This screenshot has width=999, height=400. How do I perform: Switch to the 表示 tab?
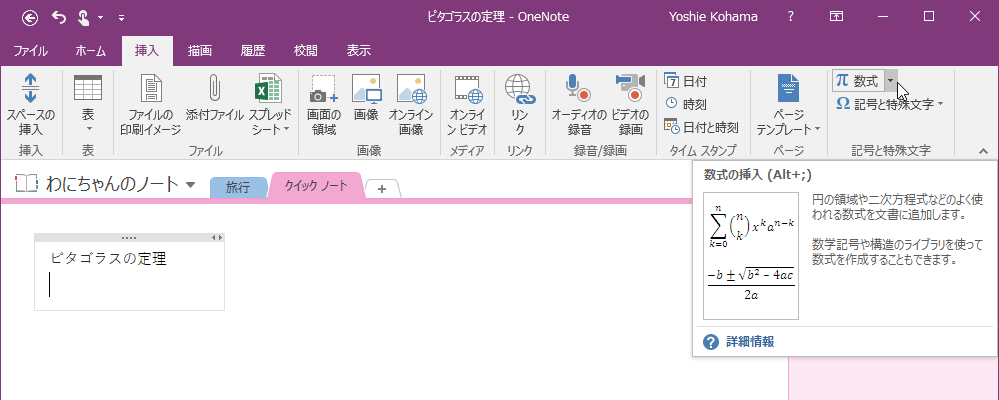tap(358, 51)
